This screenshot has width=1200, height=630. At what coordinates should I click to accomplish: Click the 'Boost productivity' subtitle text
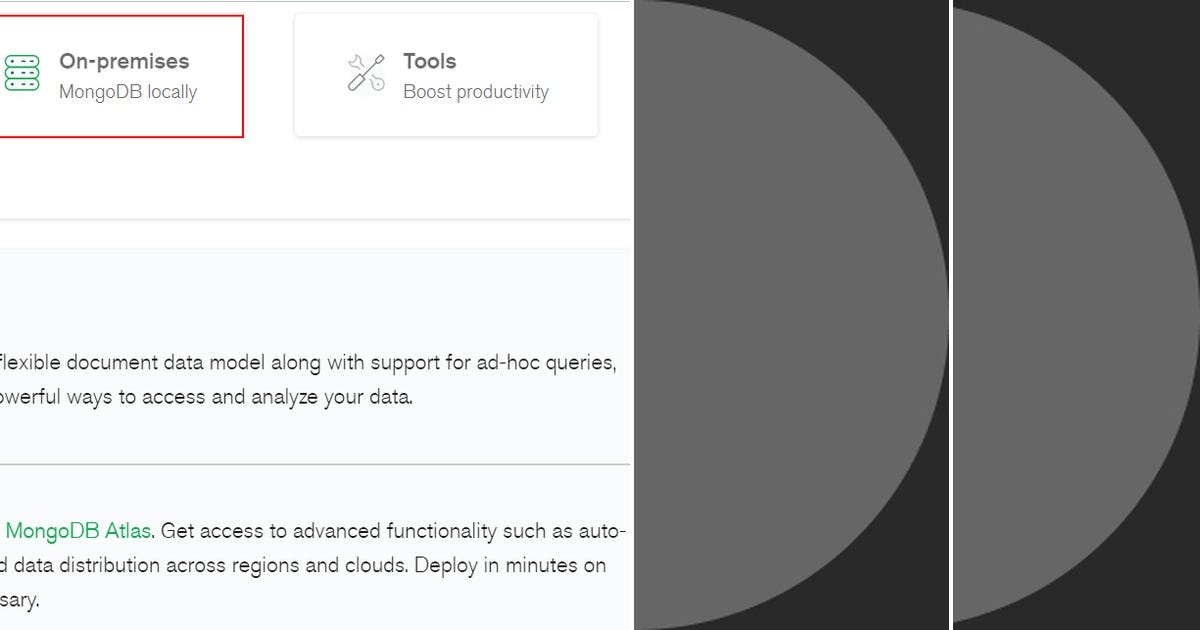(475, 92)
